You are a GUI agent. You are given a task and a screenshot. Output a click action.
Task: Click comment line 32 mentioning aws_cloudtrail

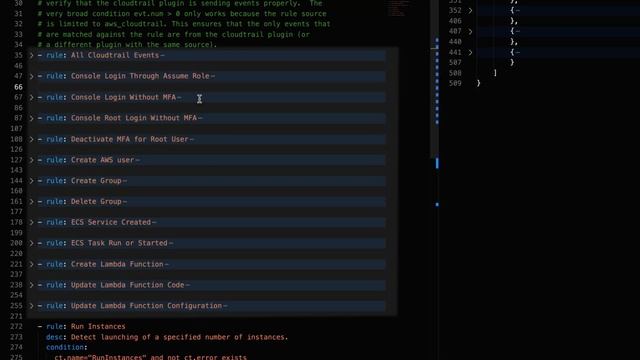tap(184, 24)
